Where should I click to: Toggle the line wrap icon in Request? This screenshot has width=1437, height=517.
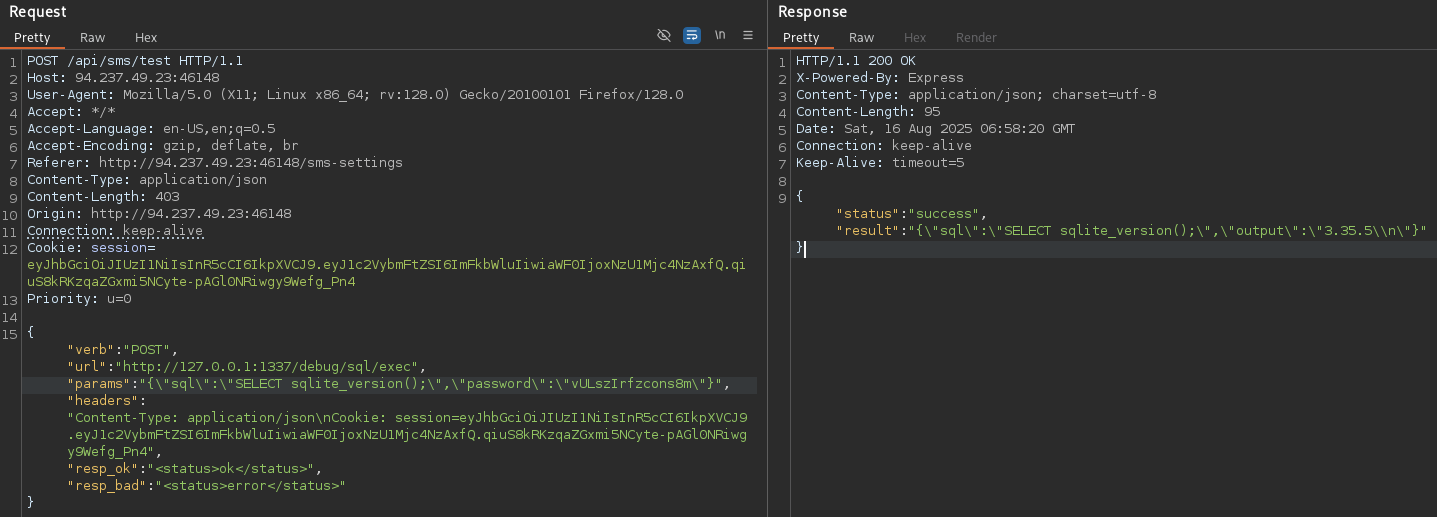[x=692, y=35]
